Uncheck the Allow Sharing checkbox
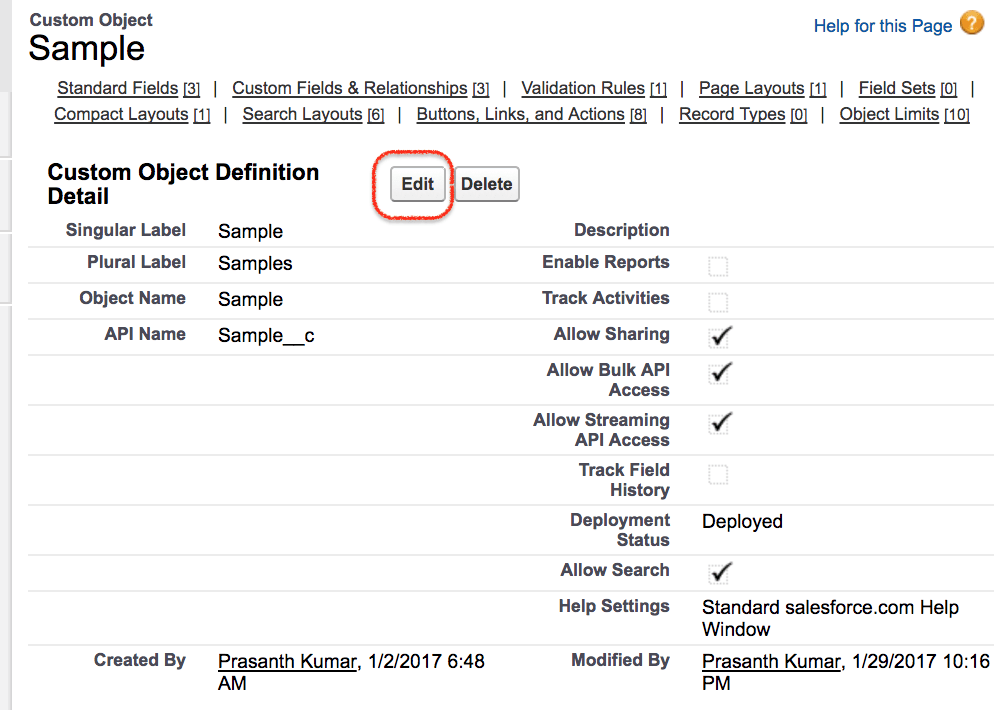 pyautogui.click(x=718, y=336)
